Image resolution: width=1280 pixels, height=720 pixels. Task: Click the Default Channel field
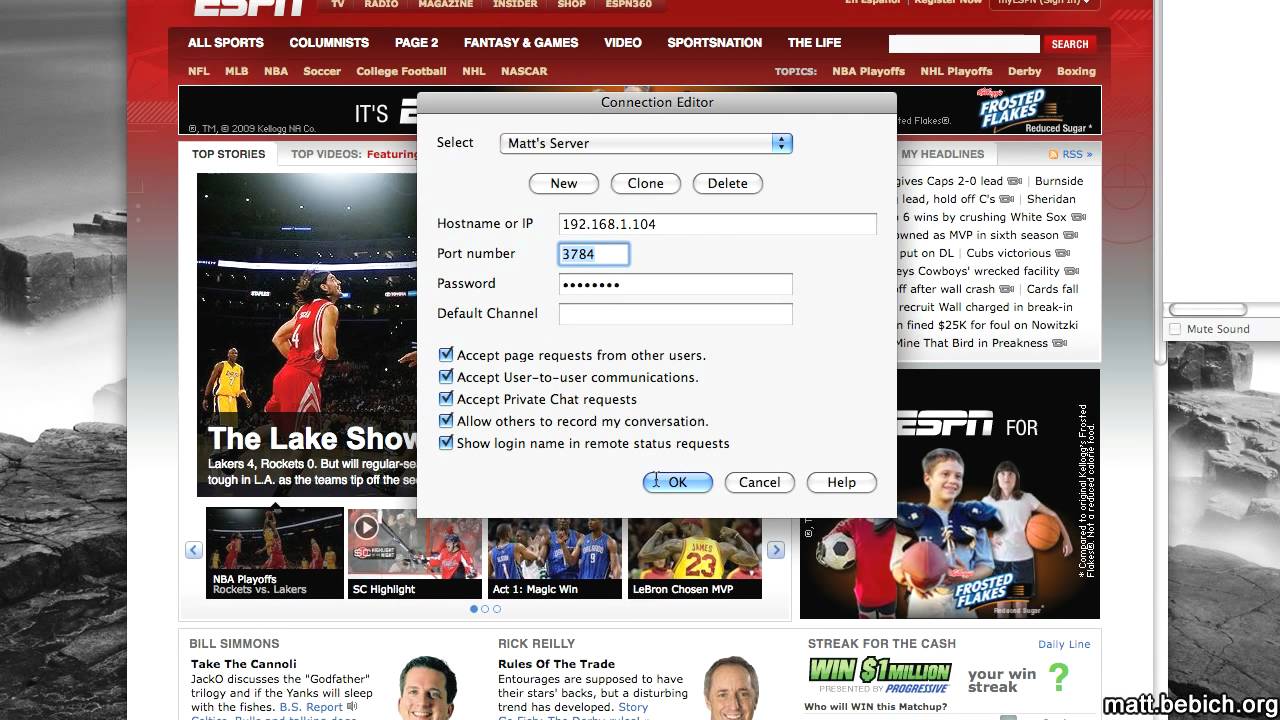[x=675, y=314]
